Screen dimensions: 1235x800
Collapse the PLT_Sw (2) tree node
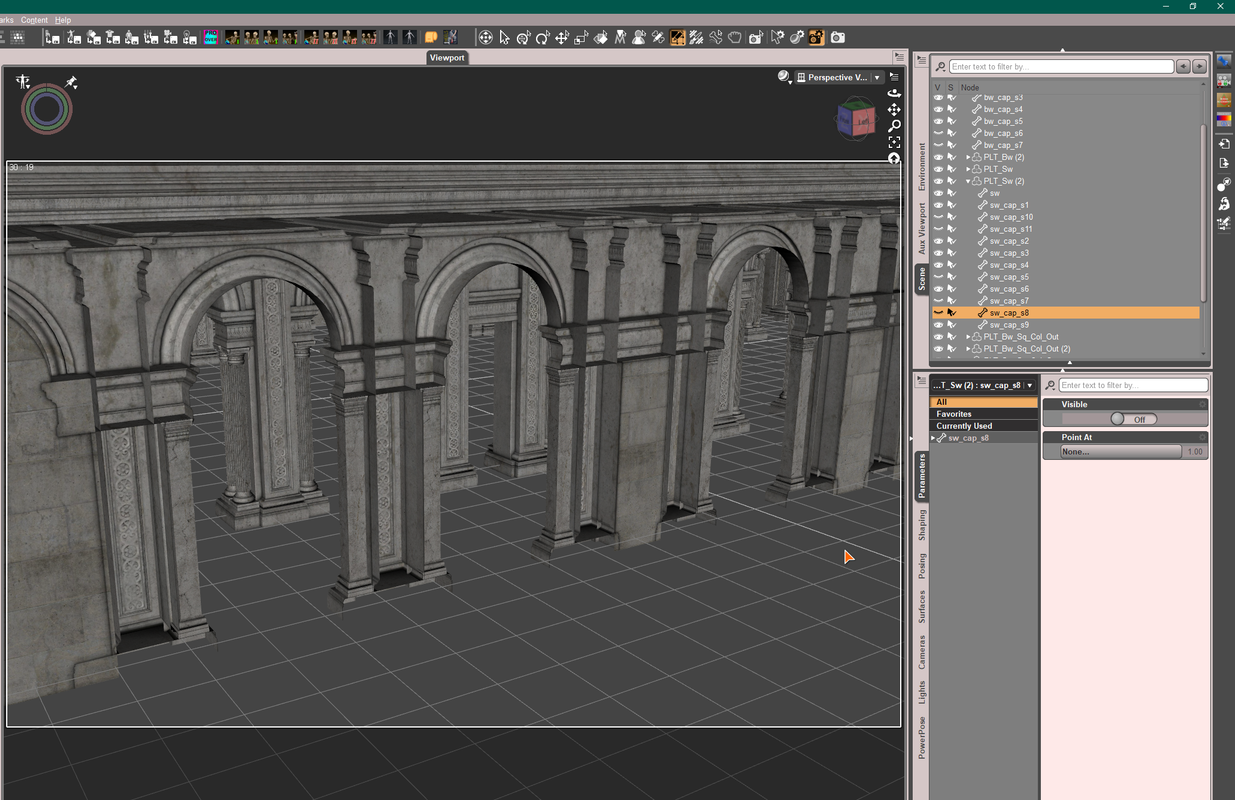[x=968, y=181]
